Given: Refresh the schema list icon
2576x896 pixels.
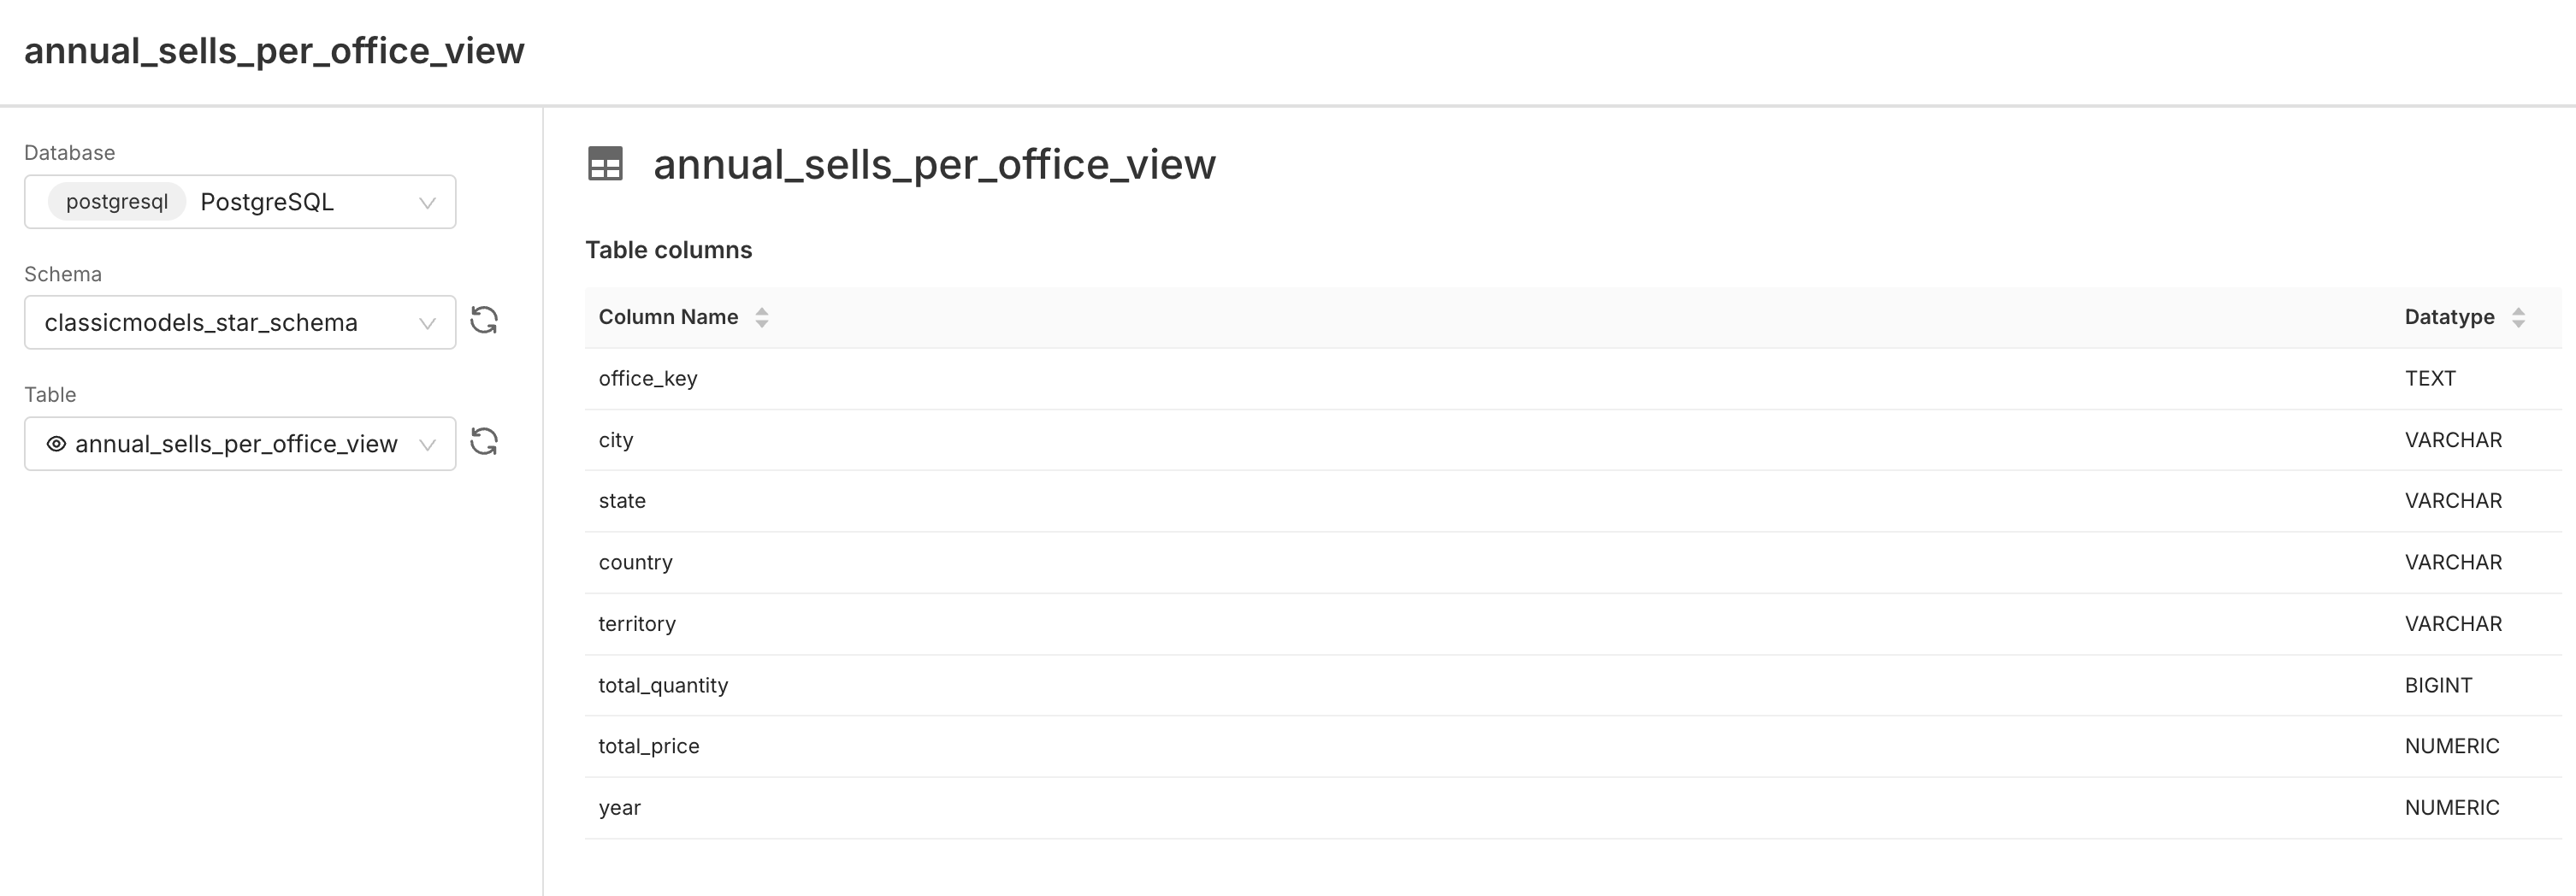Looking at the screenshot, I should (x=484, y=321).
